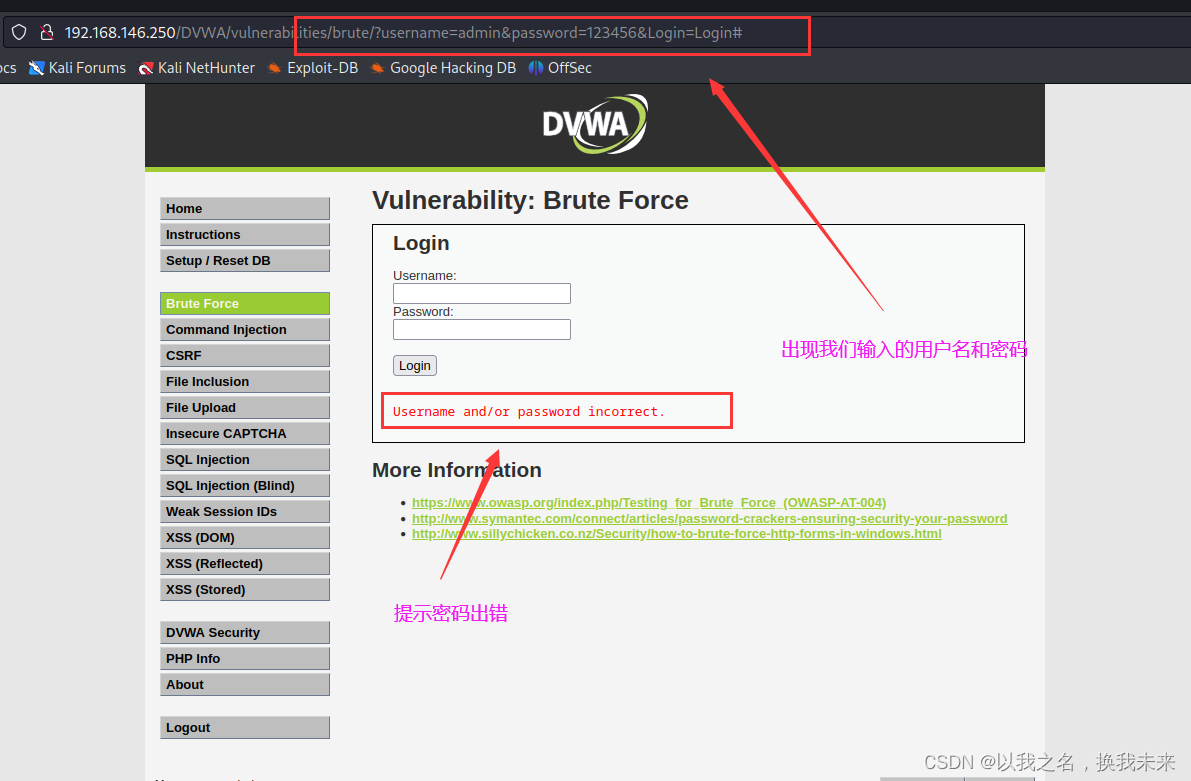Click the DVWA logo in header
The image size is (1191, 781).
595,124
